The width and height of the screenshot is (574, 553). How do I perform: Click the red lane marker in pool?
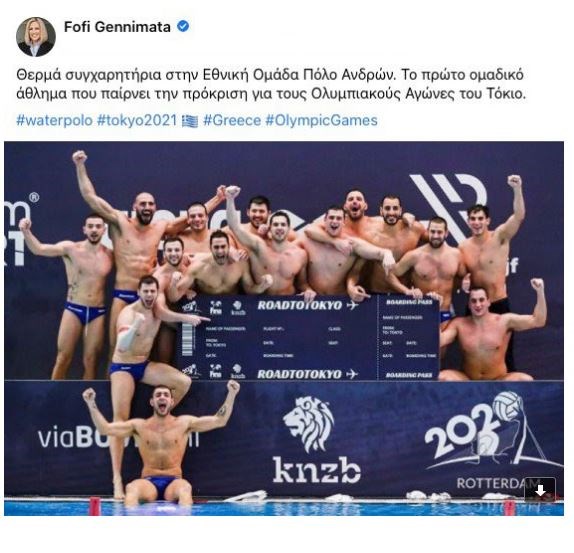[x=94, y=506]
